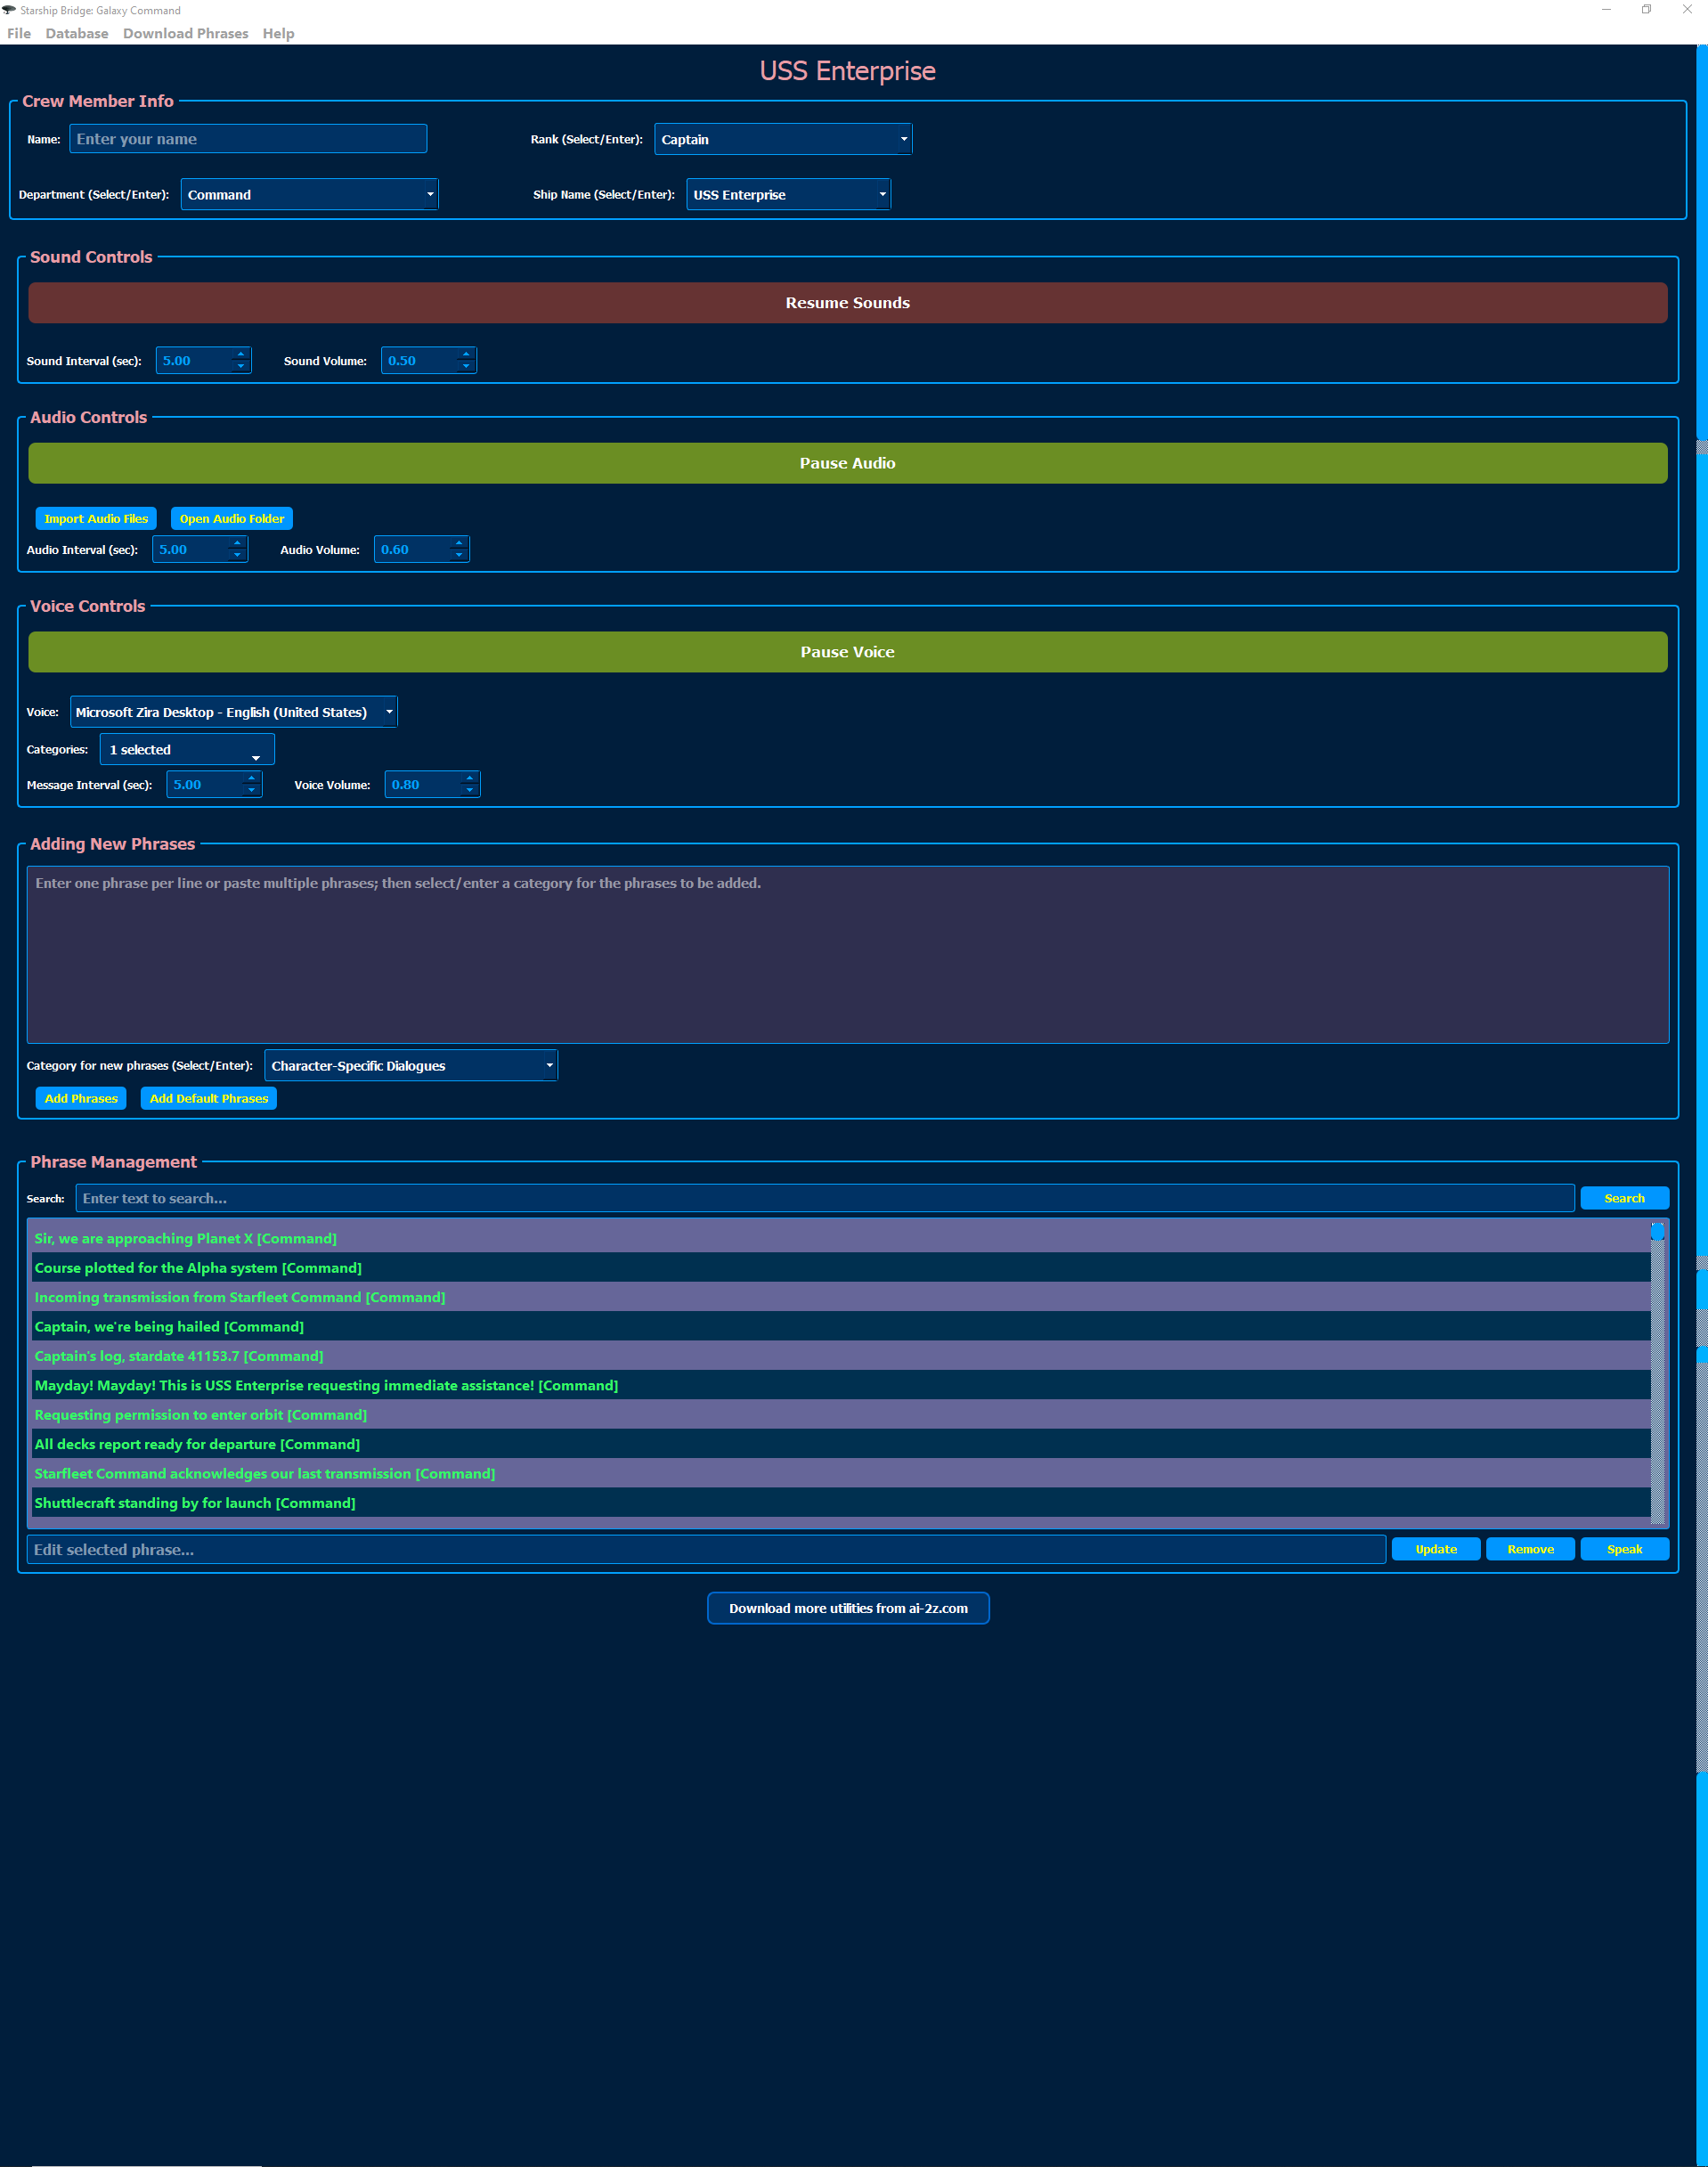Click Pause Voice to stop voice messages
This screenshot has width=1708, height=2167.
click(x=847, y=651)
